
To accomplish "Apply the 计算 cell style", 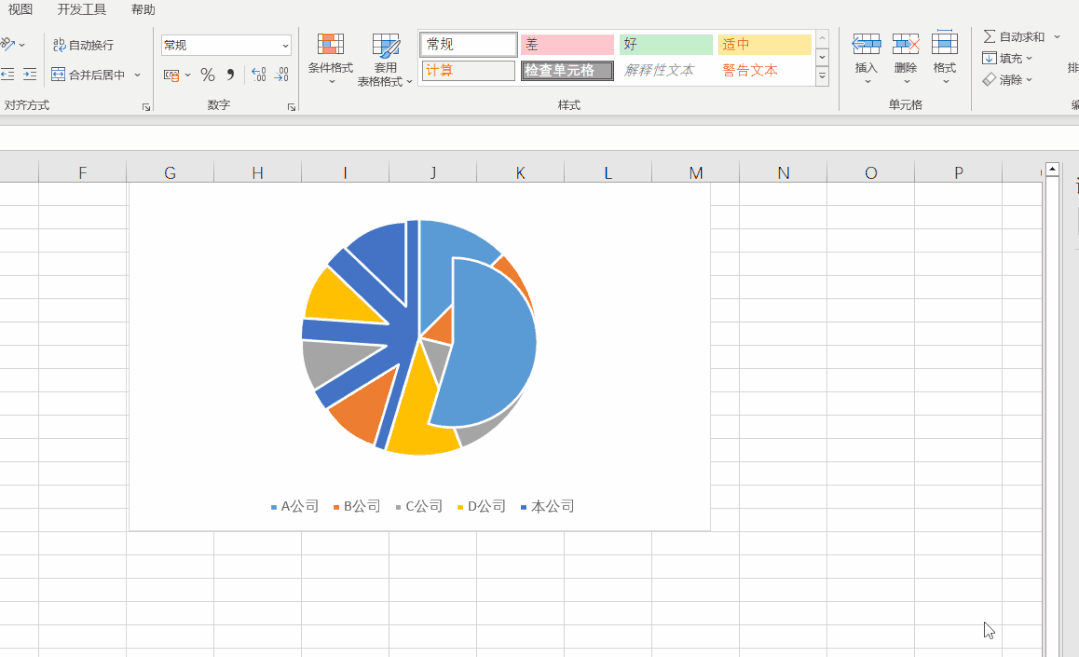I will coord(468,71).
